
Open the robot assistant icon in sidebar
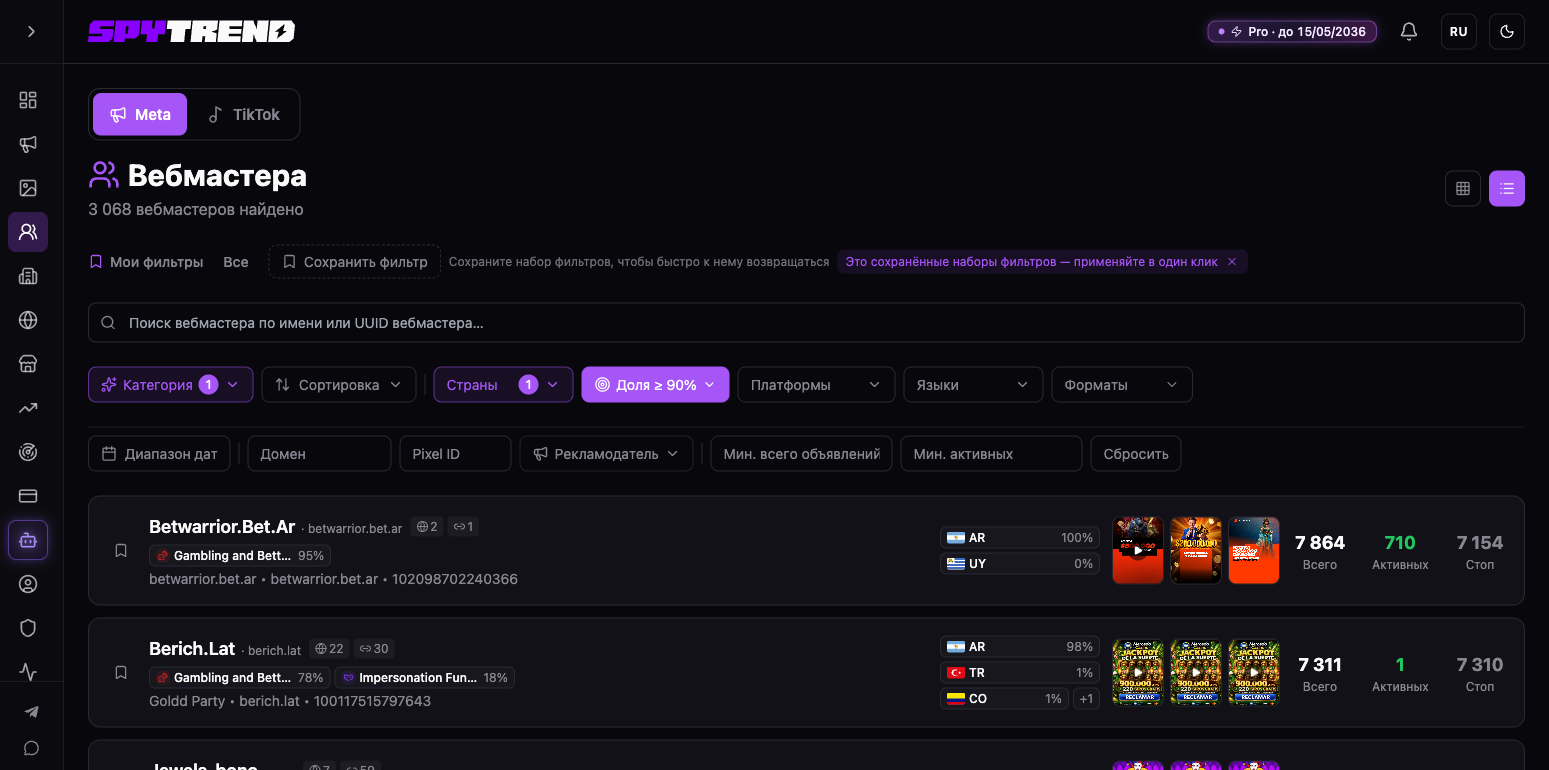pos(28,540)
